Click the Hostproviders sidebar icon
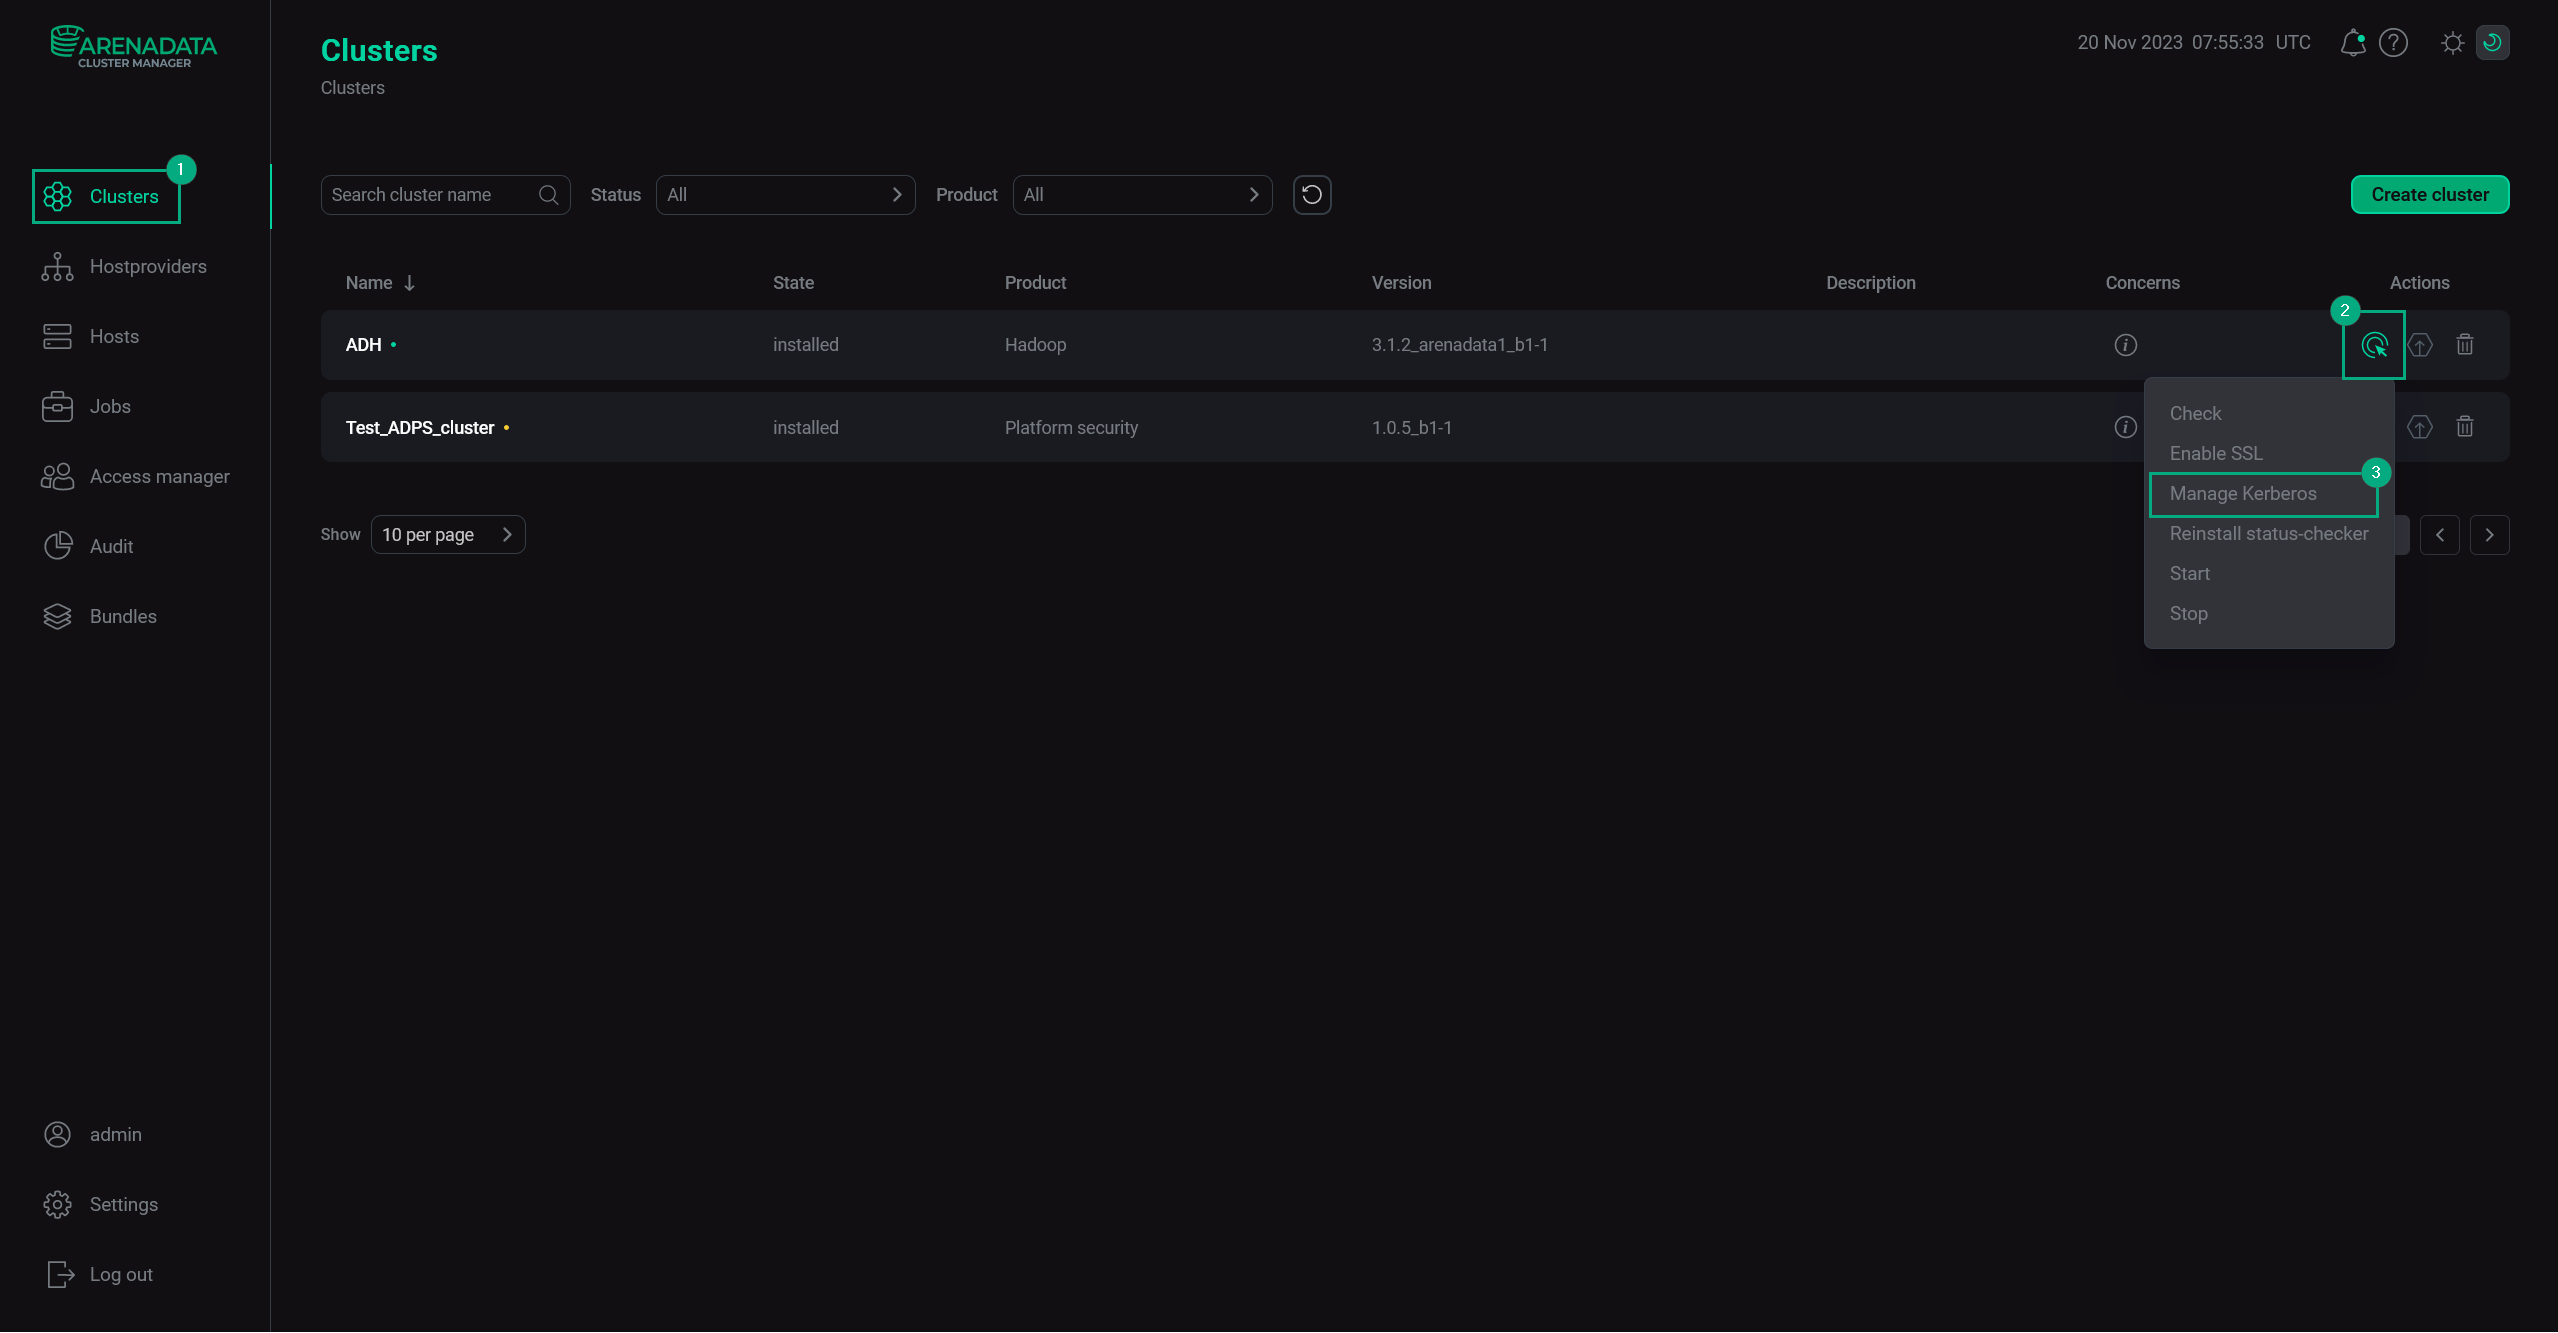The image size is (2558, 1333). pyautogui.click(x=58, y=266)
